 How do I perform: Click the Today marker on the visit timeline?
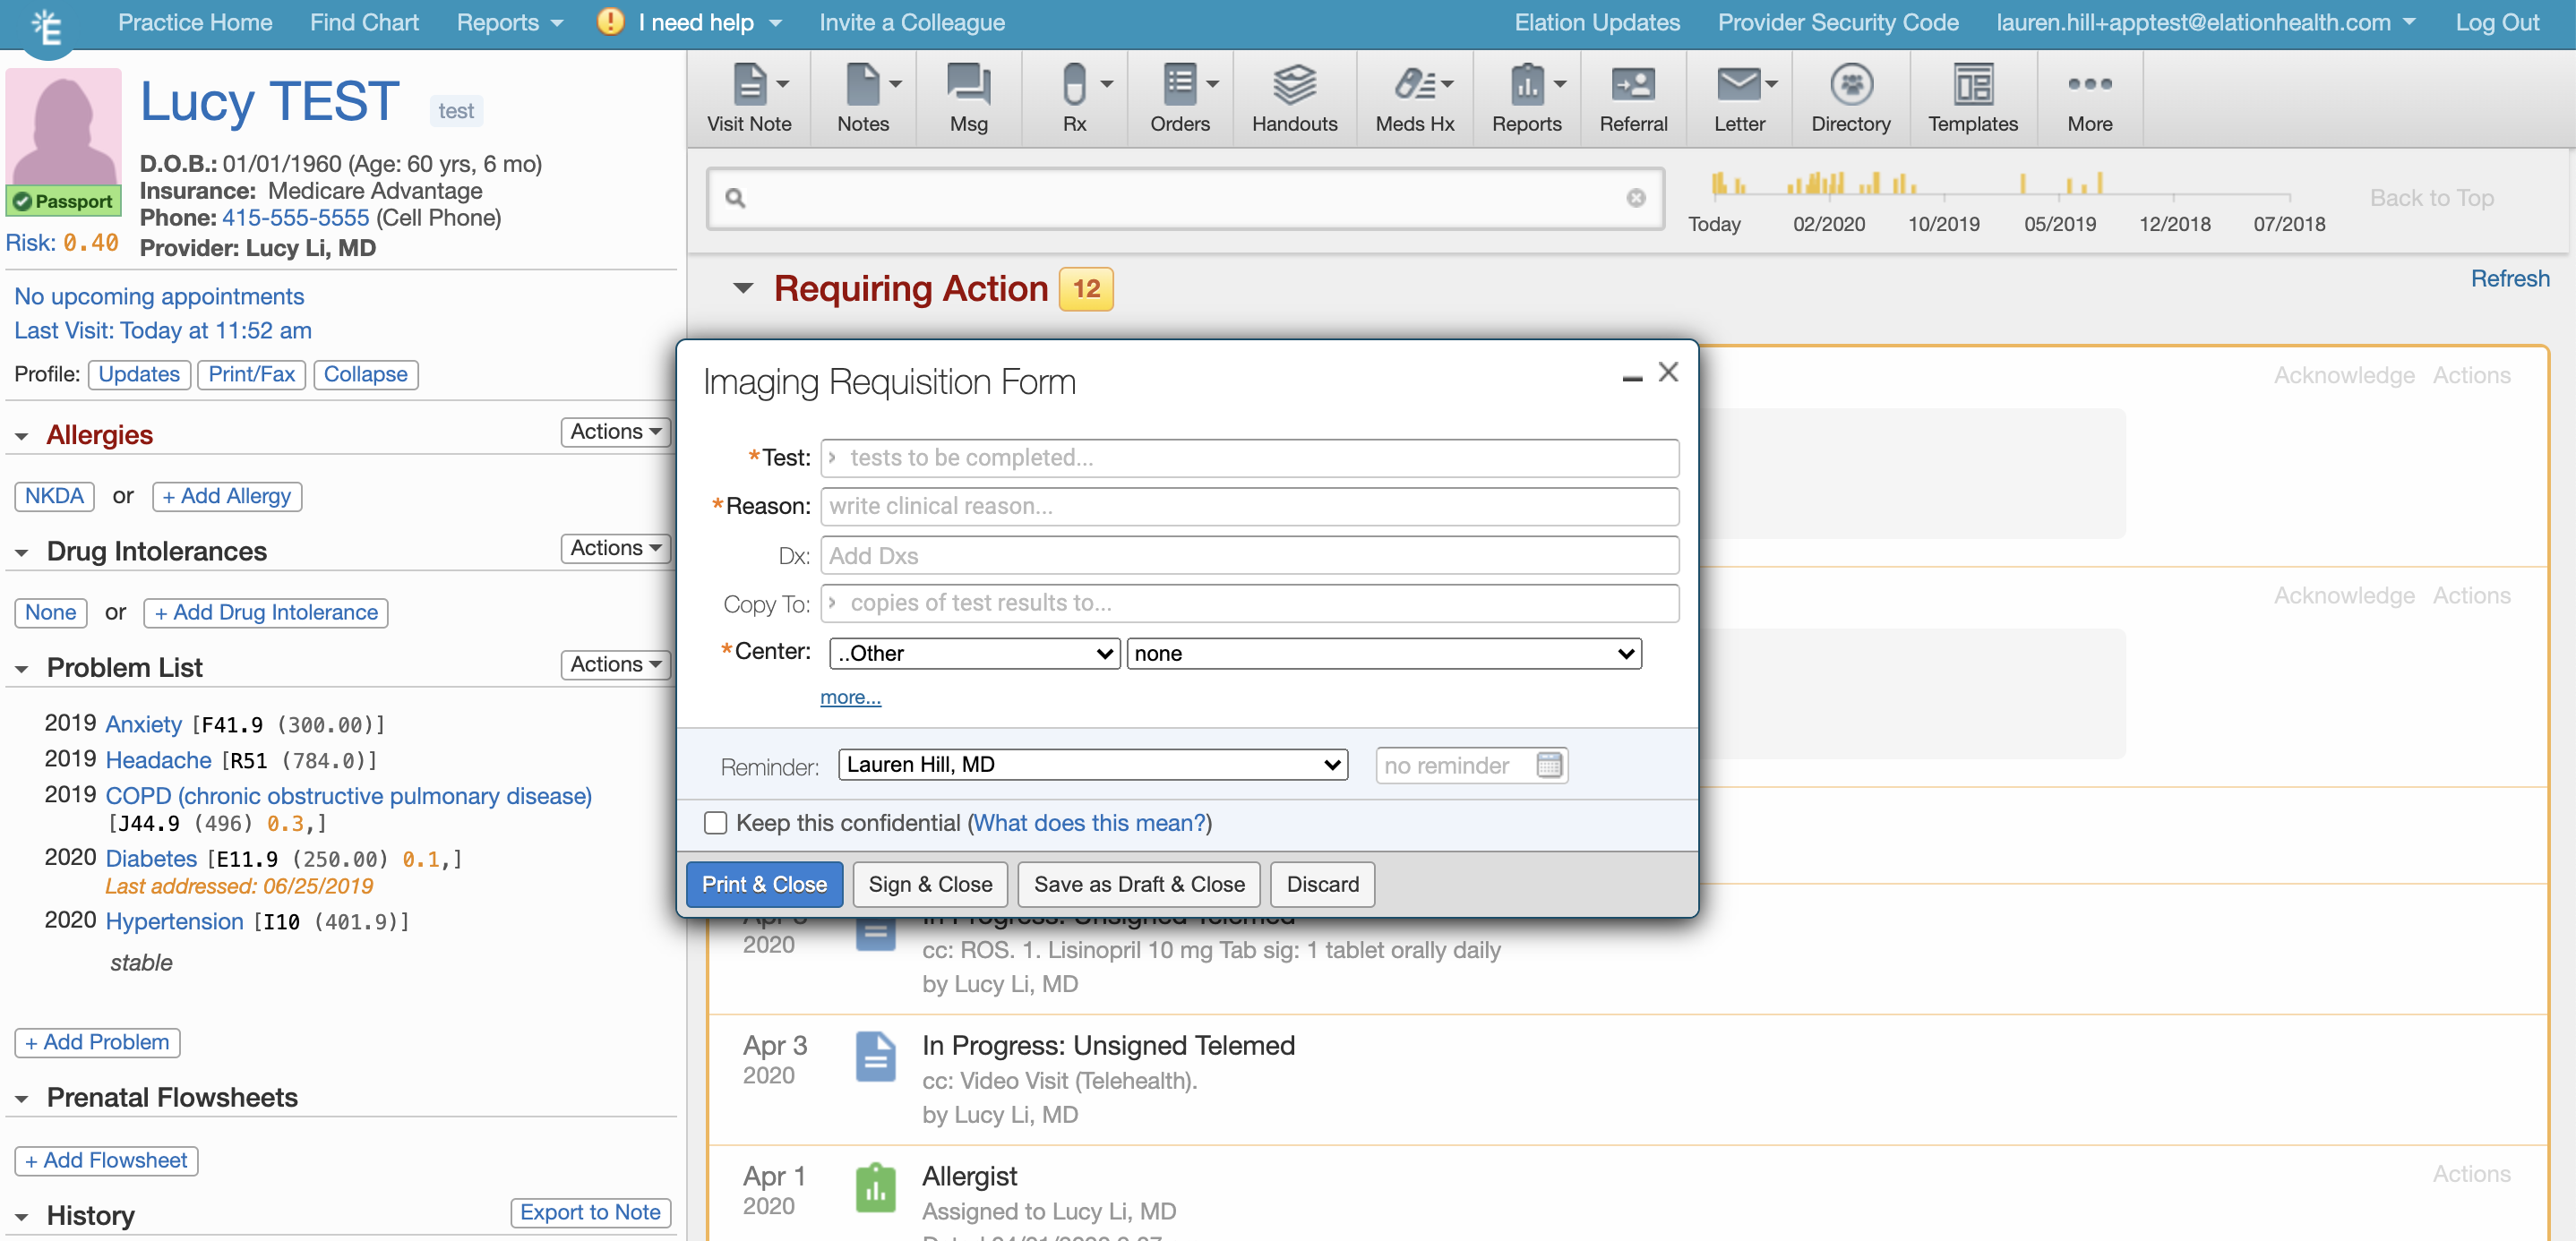[1714, 223]
